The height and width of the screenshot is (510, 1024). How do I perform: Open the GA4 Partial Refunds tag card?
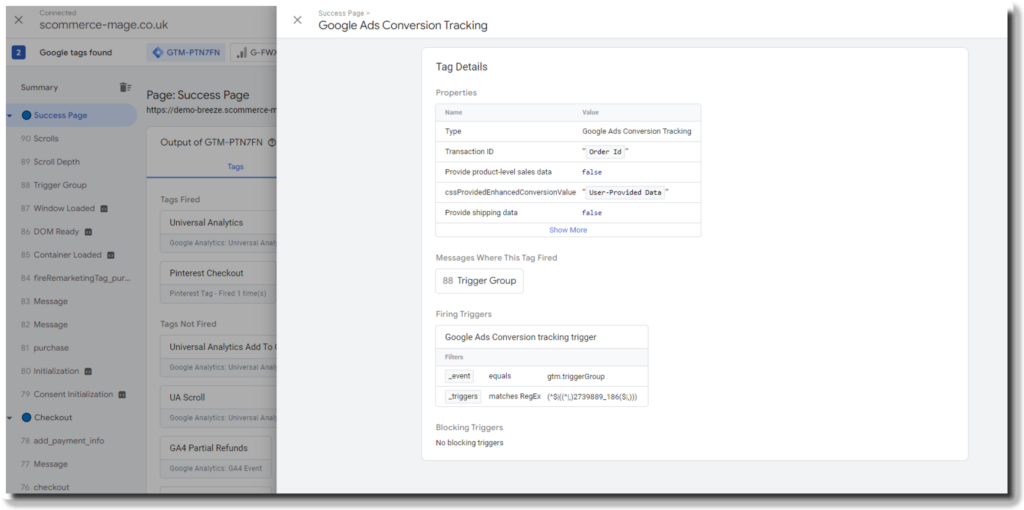(216, 456)
